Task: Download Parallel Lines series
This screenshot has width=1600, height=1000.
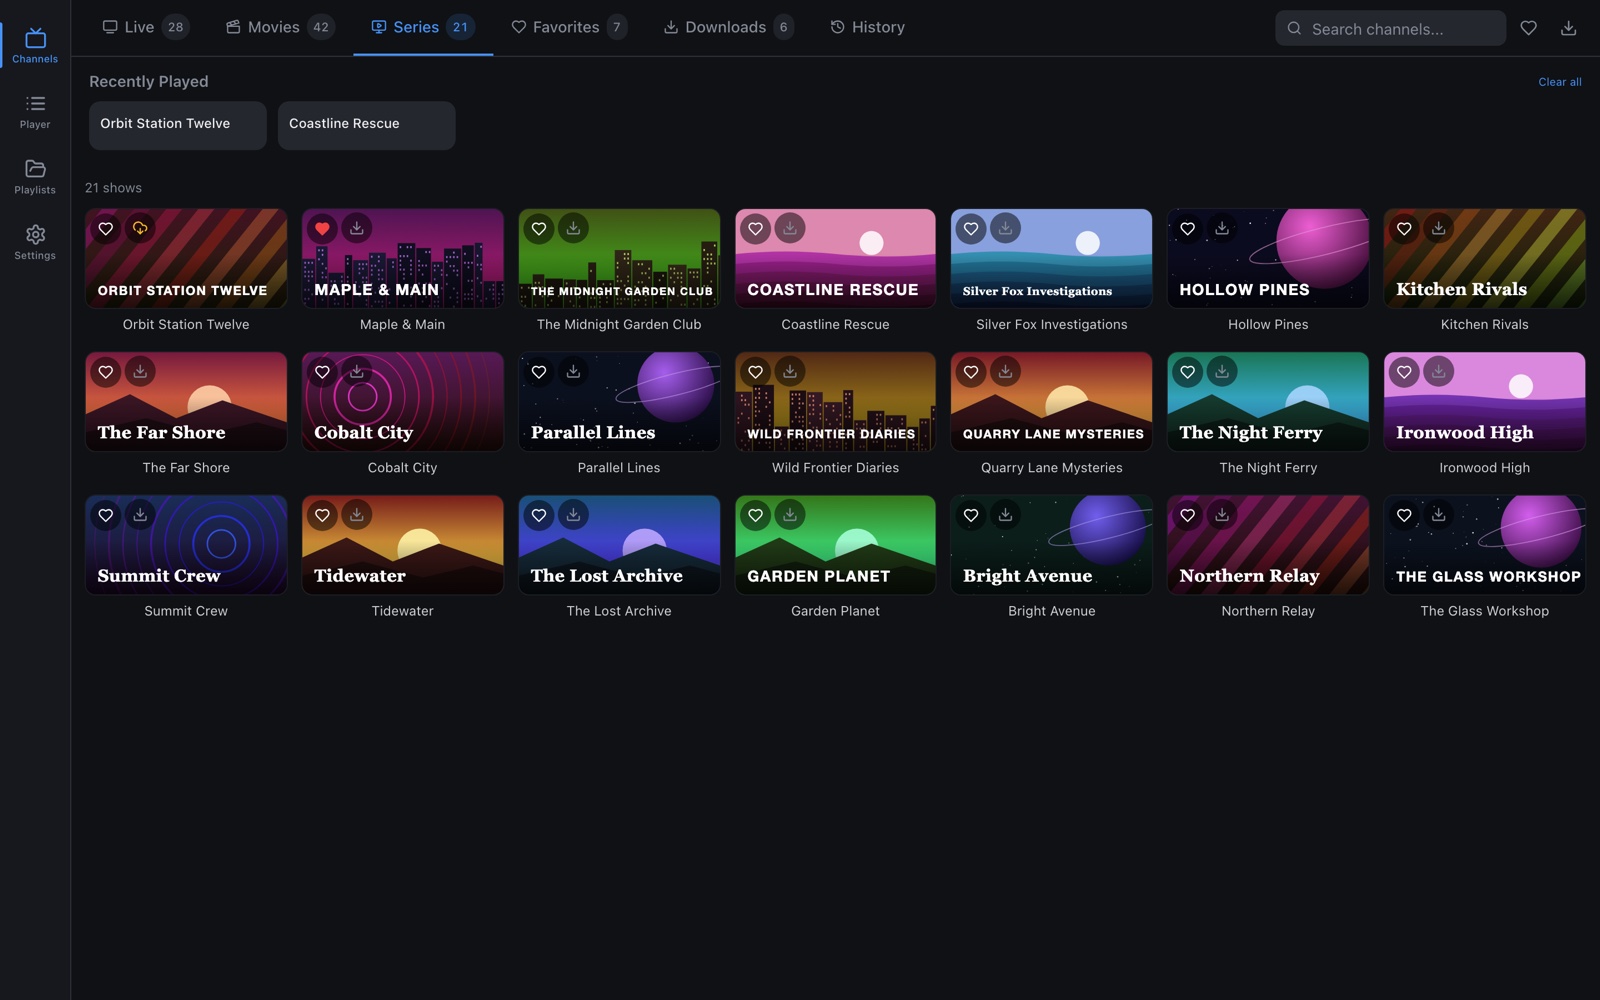Action: point(573,372)
